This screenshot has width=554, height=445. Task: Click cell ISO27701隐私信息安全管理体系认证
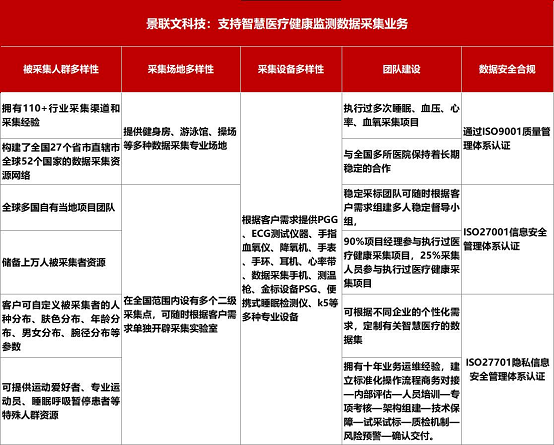pyautogui.click(x=508, y=369)
